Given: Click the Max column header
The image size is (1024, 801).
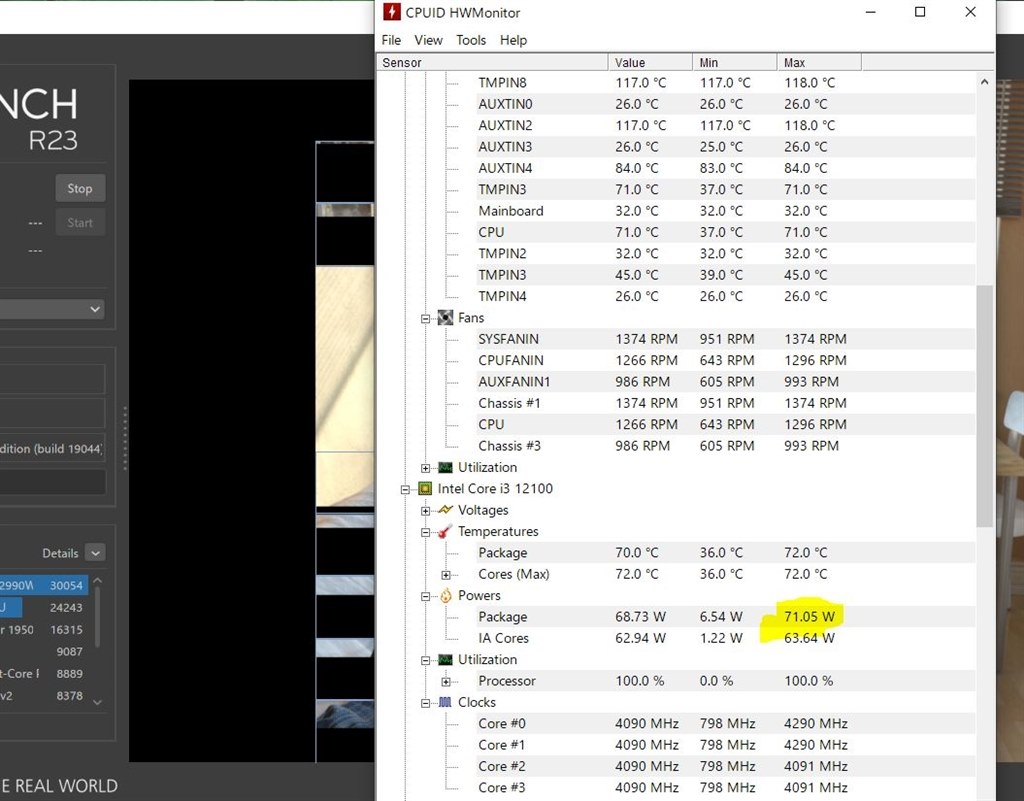Looking at the screenshot, I should pyautogui.click(x=820, y=63).
